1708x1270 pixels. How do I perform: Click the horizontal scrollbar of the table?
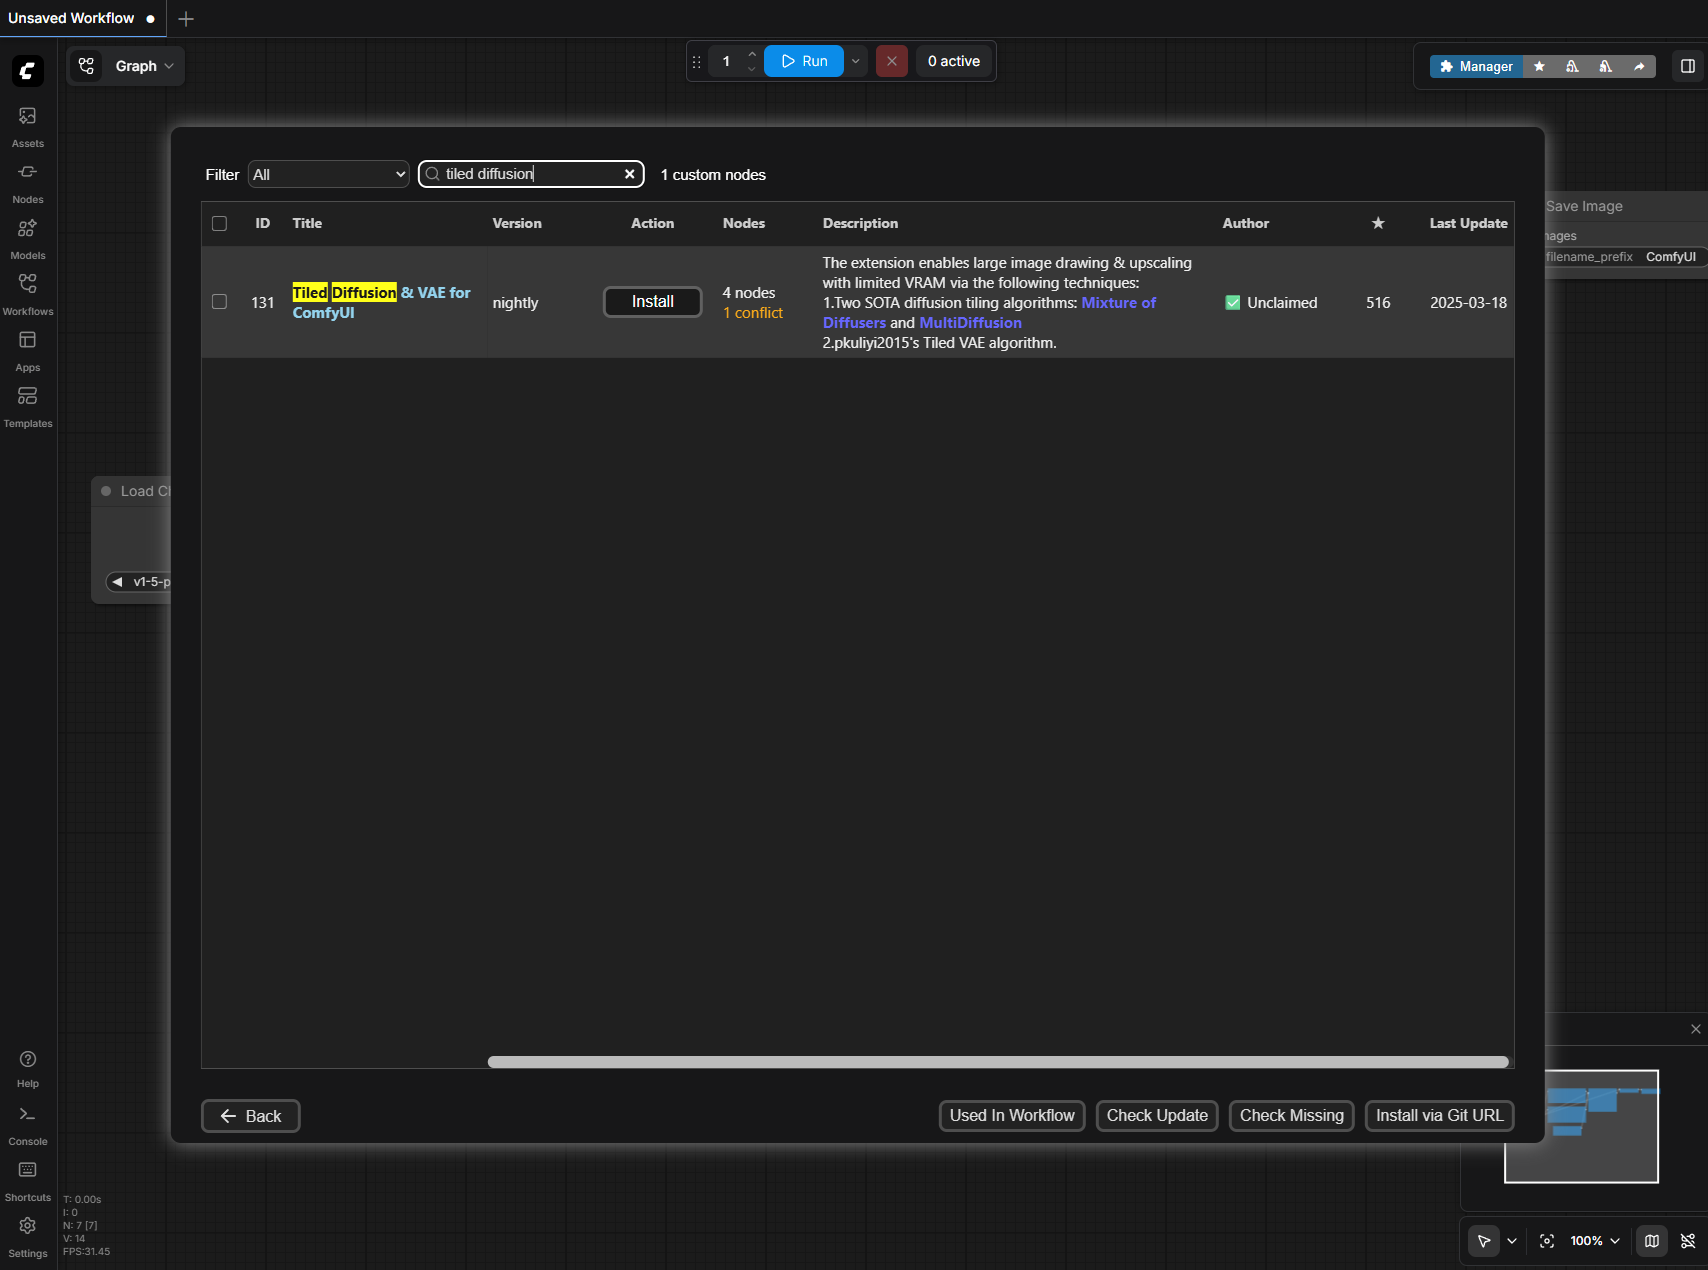[x=997, y=1062]
